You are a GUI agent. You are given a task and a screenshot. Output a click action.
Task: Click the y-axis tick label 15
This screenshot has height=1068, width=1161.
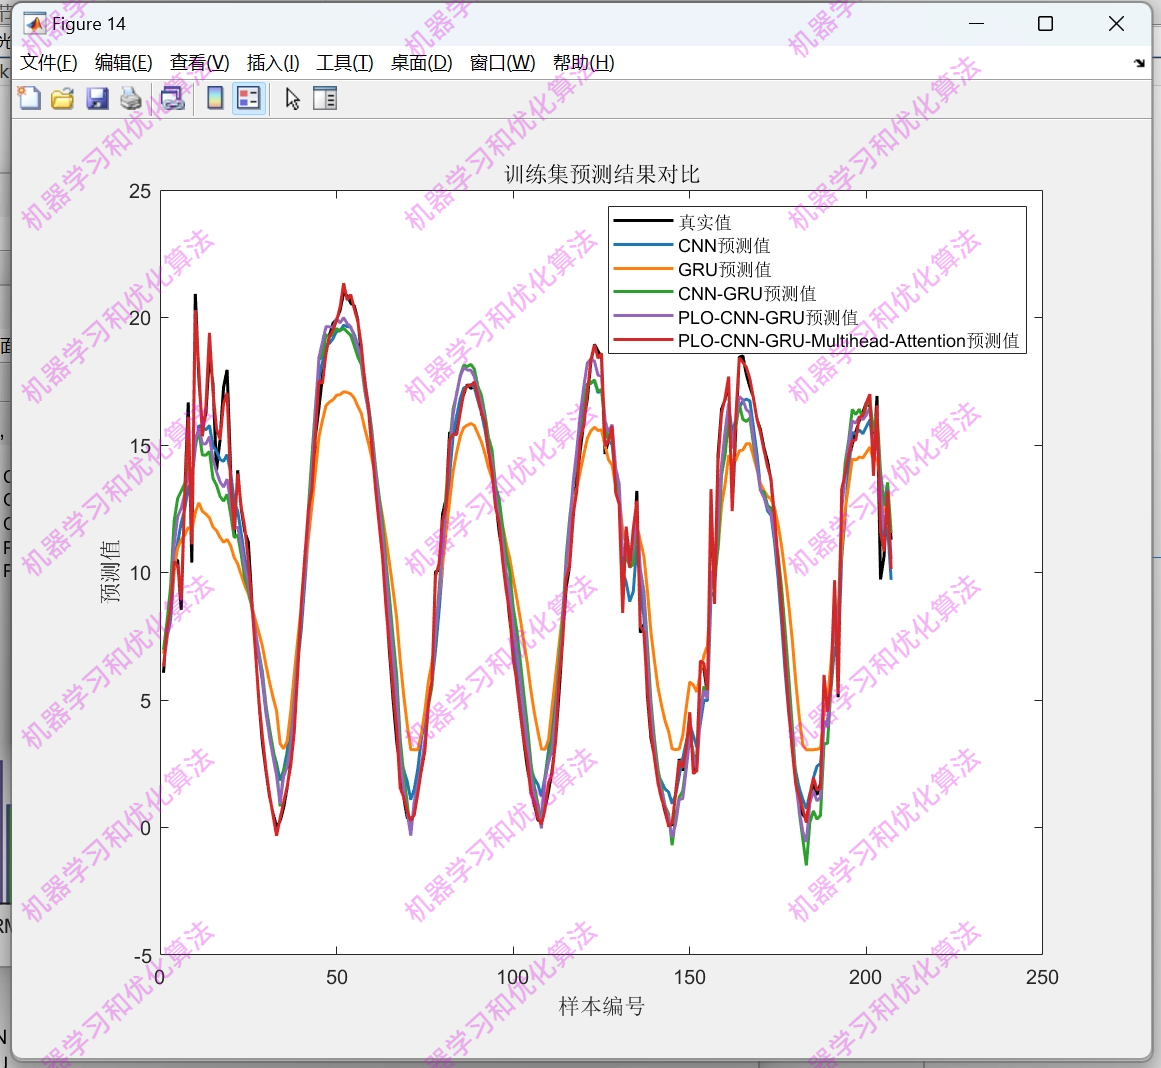[x=140, y=446]
